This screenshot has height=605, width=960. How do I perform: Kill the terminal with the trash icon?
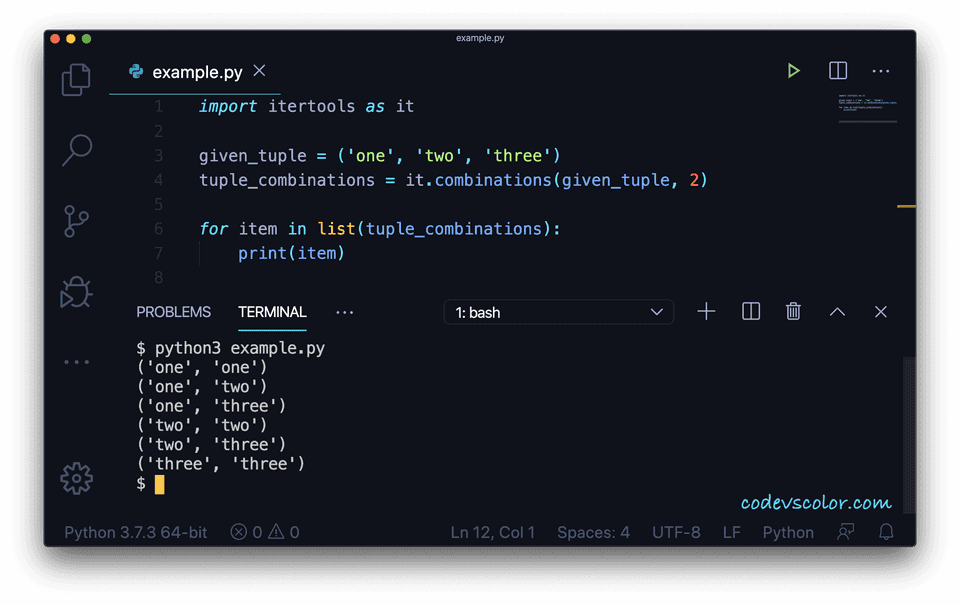pos(793,311)
